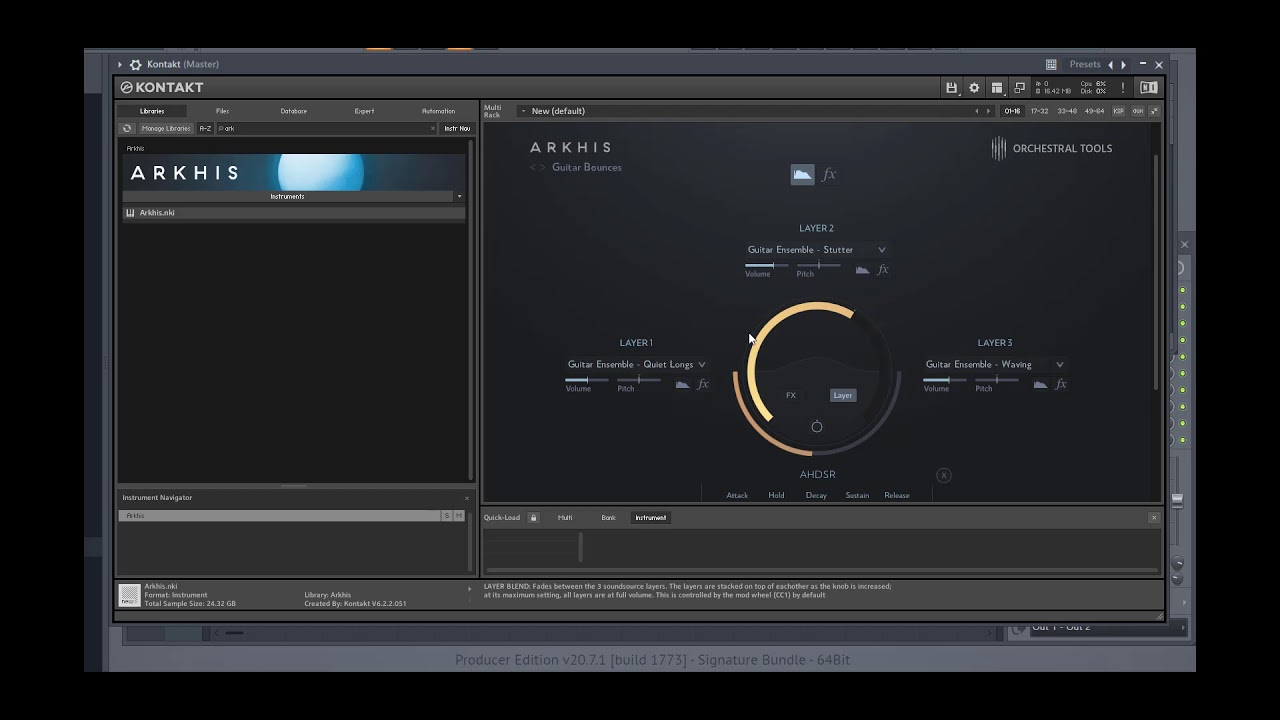Click the Manage Libraries button
This screenshot has height=720, width=1280.
pyautogui.click(x=166, y=128)
